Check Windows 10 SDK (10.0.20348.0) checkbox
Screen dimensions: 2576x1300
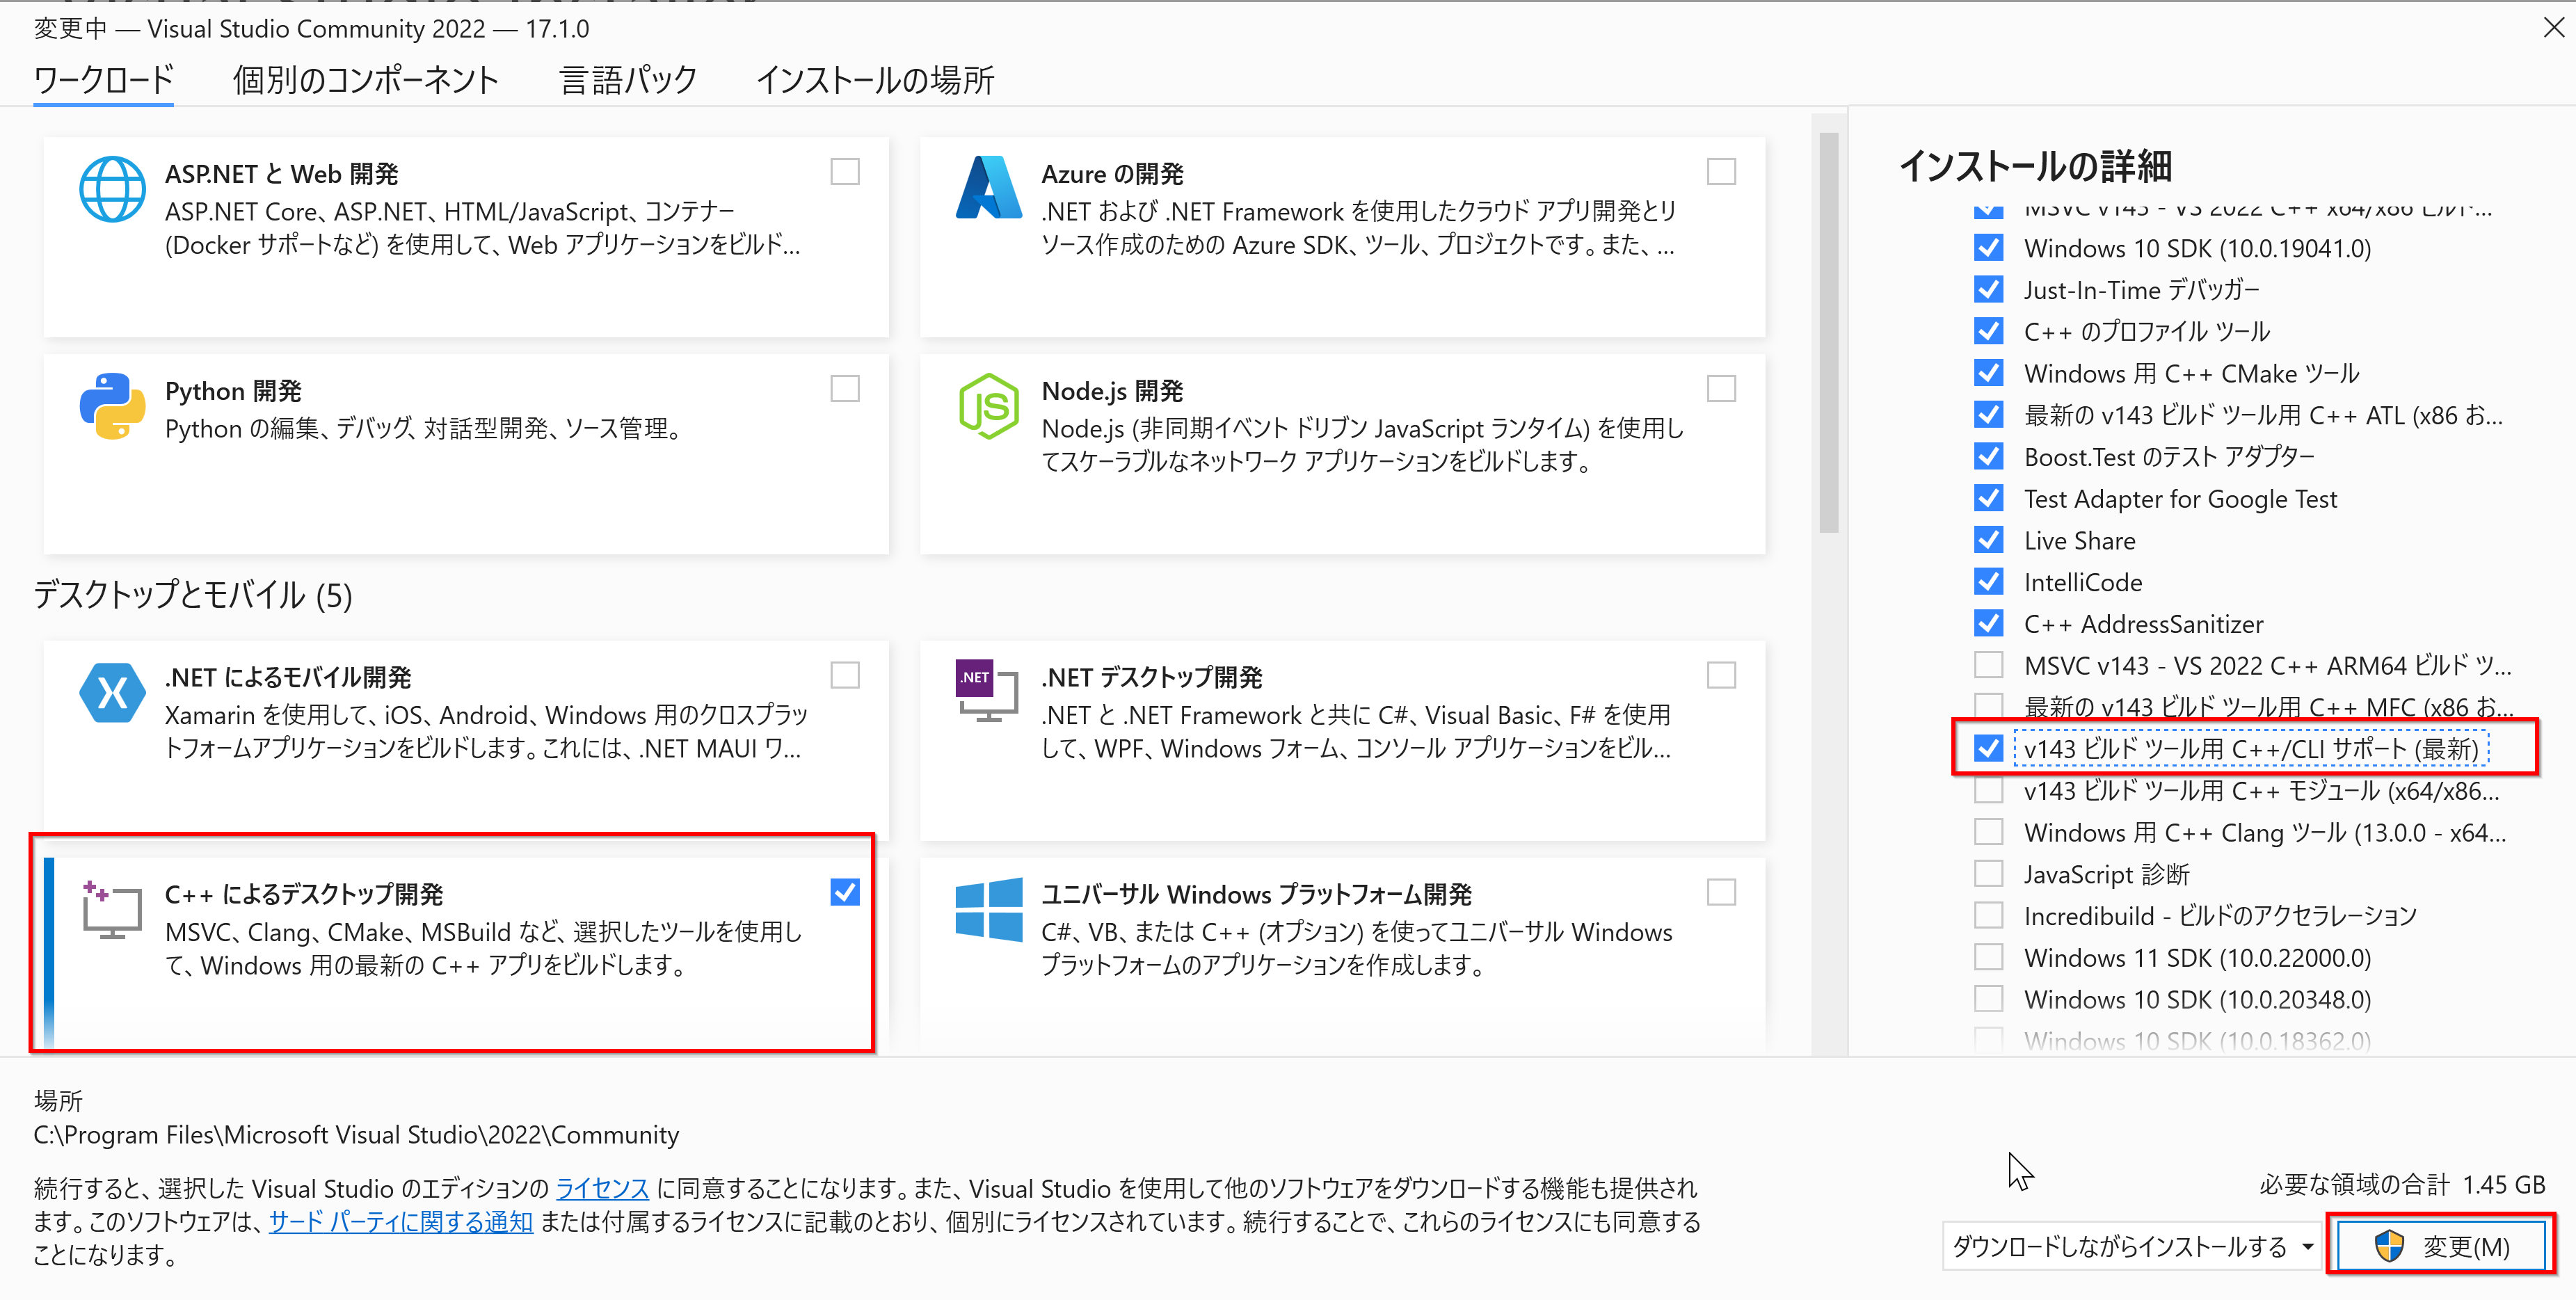click(1989, 999)
